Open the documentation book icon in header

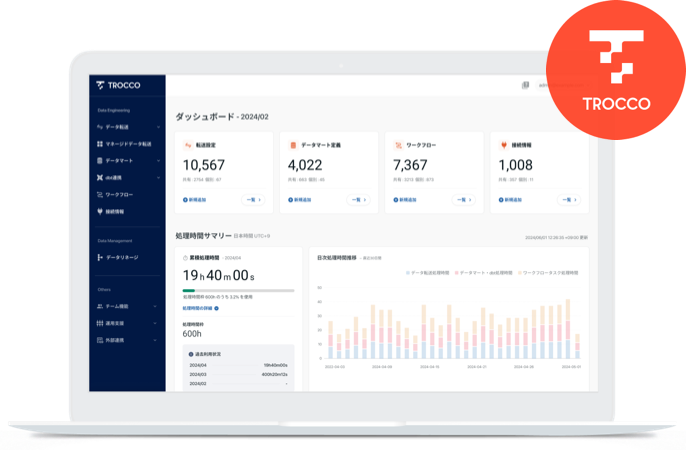click(x=525, y=85)
